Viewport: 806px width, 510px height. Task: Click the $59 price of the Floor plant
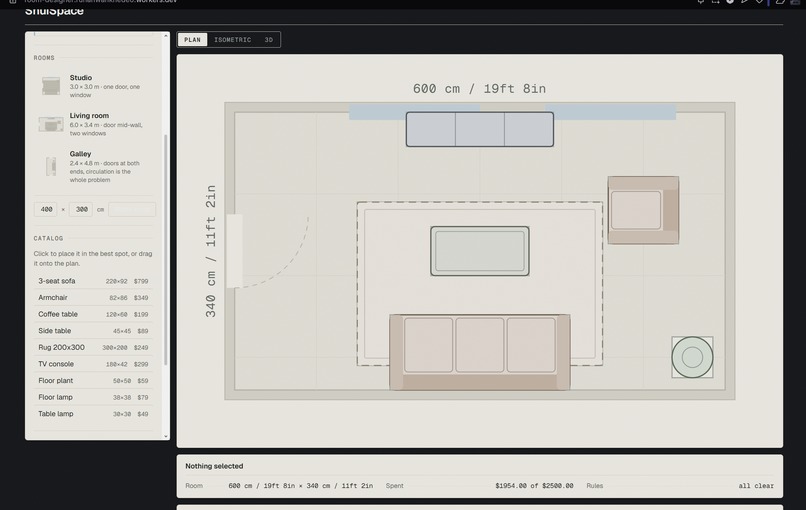pyautogui.click(x=142, y=381)
